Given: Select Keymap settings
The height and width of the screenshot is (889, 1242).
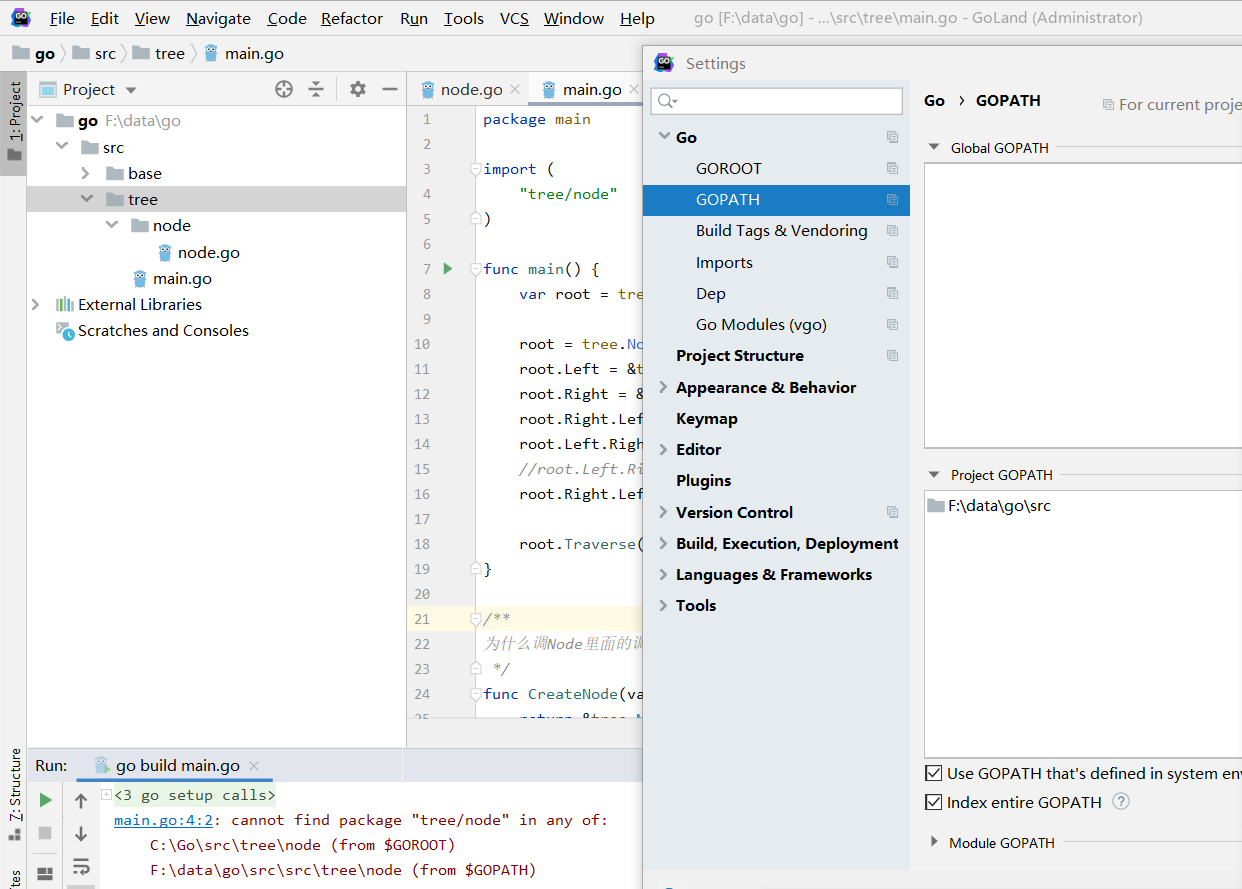Looking at the screenshot, I should [x=707, y=418].
